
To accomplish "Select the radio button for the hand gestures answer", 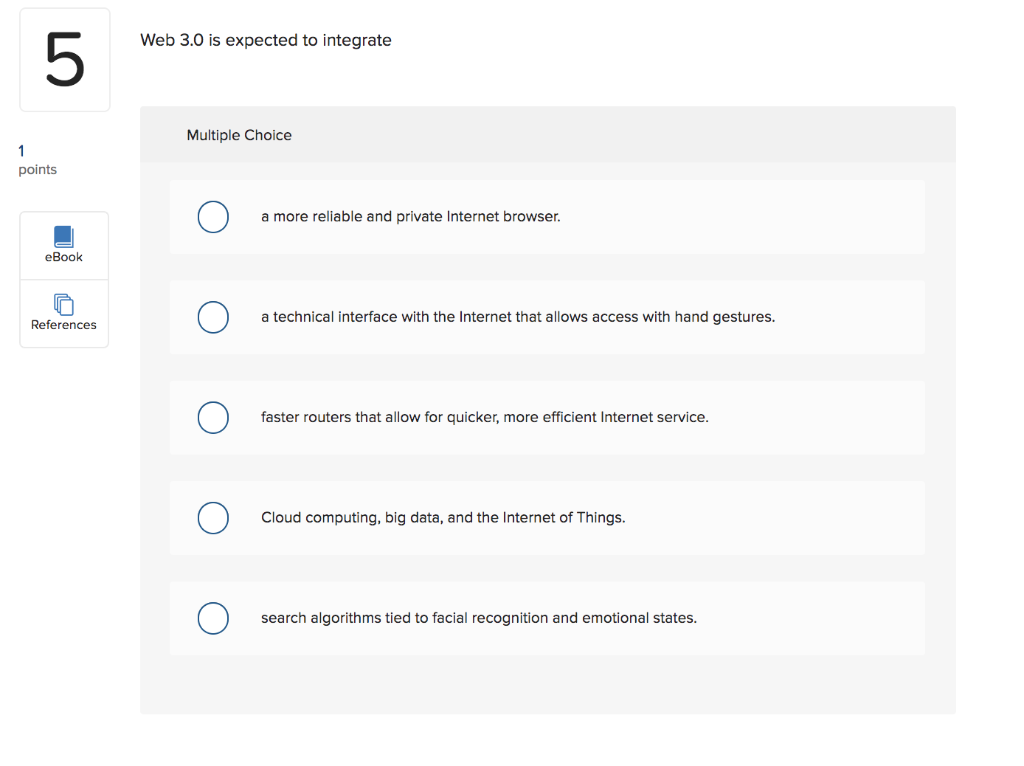I will click(213, 317).
